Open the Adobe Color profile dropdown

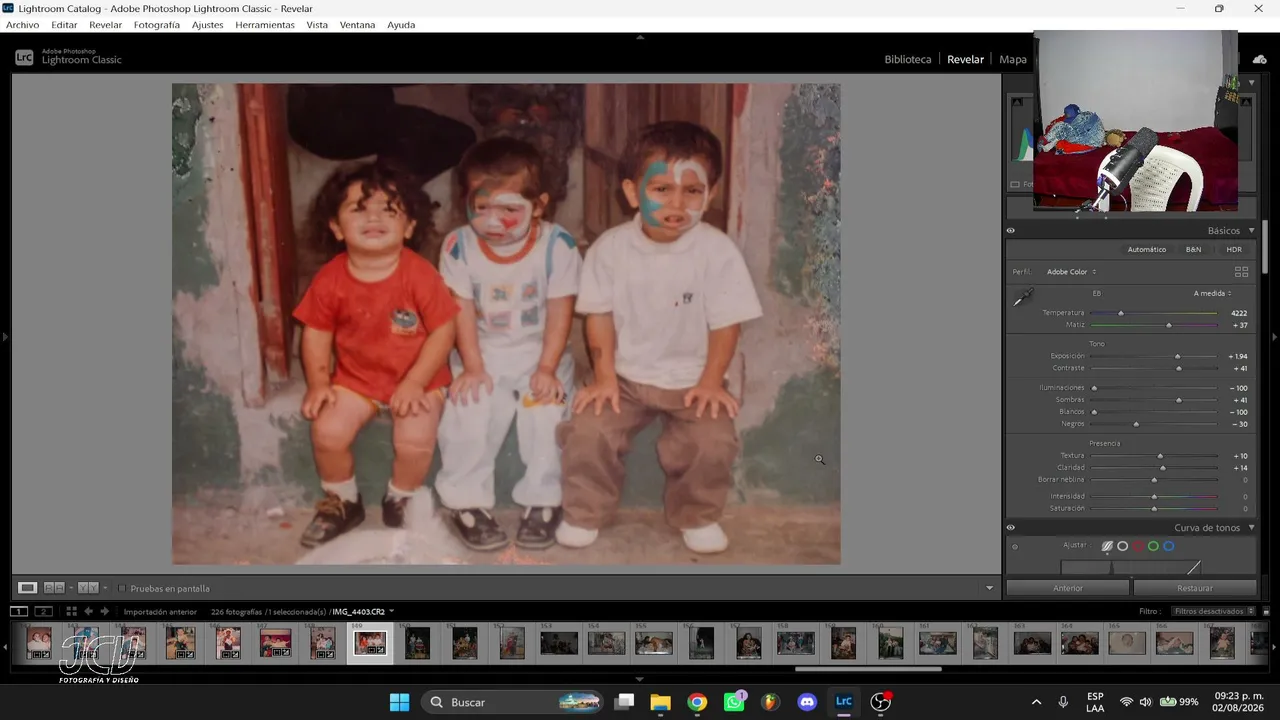[1071, 272]
